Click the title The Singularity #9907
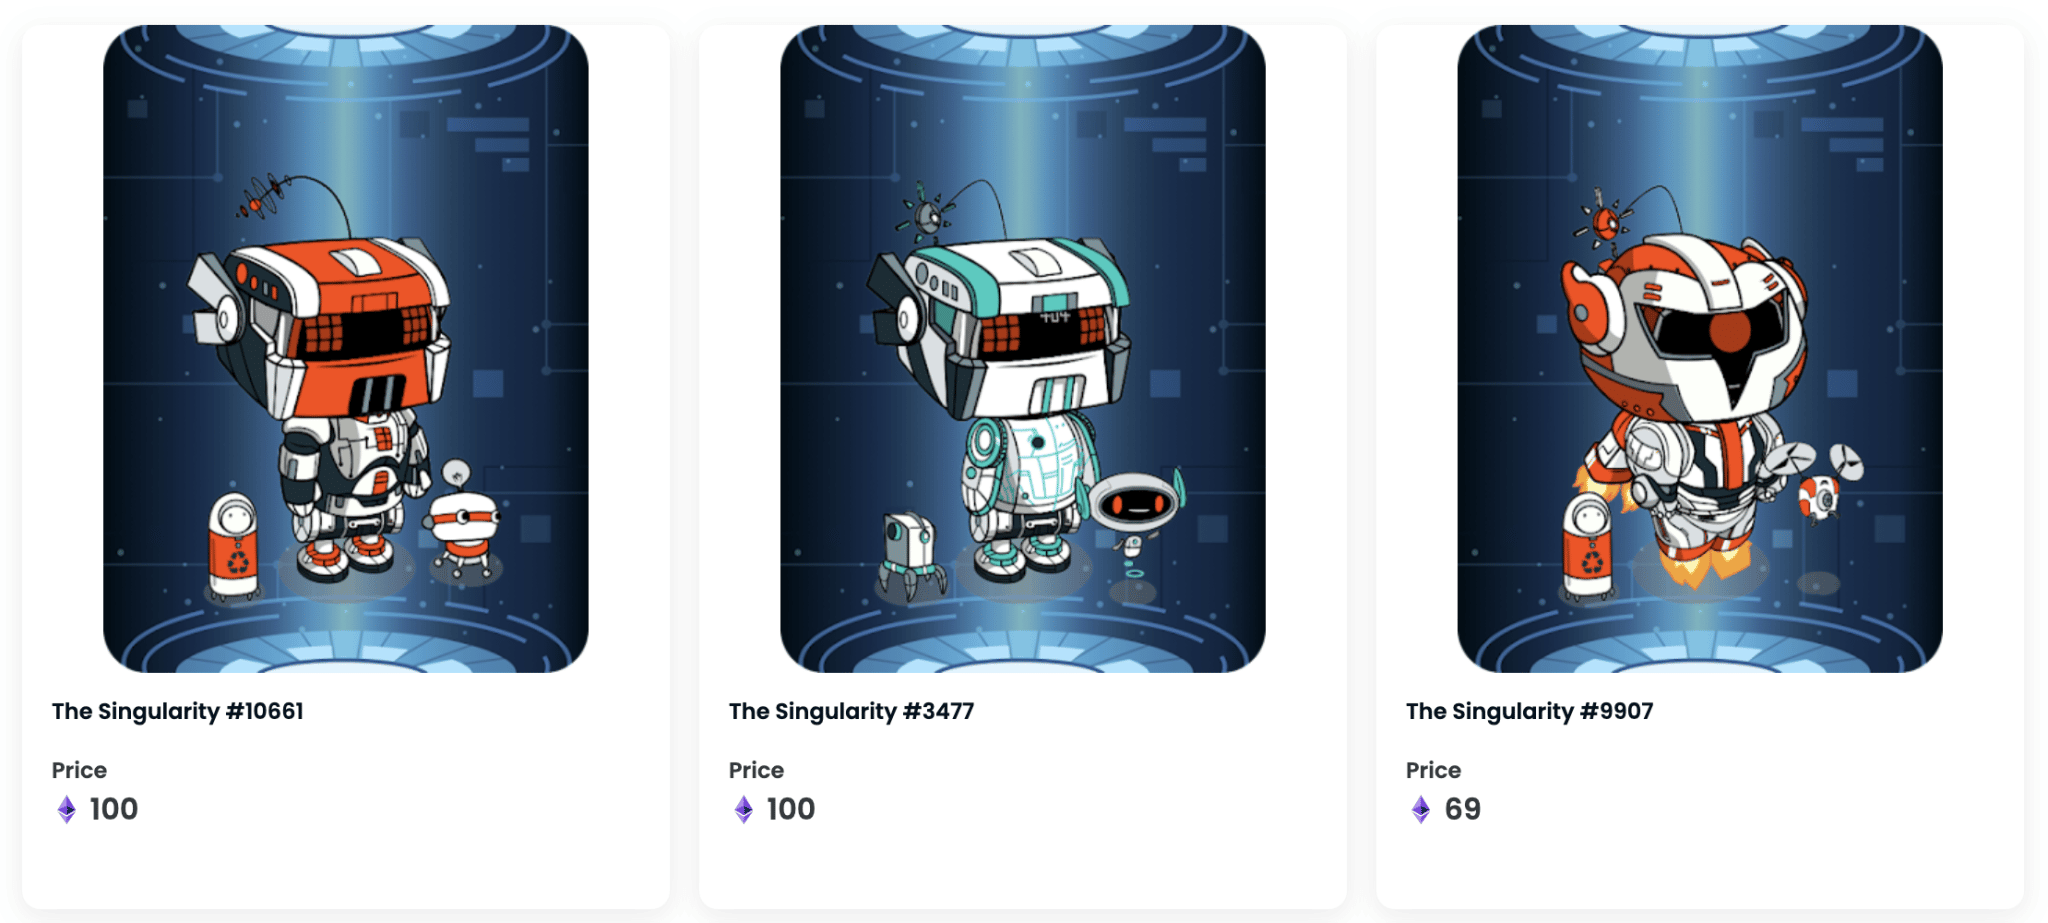The image size is (2048, 923). click(1529, 711)
